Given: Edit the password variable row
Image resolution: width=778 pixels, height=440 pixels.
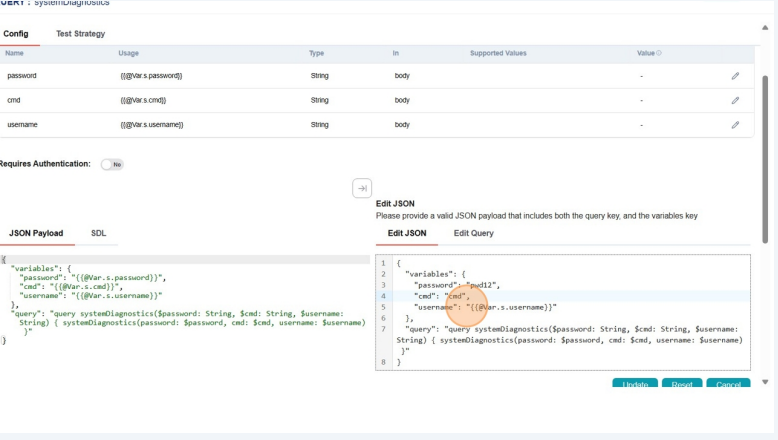Looking at the screenshot, I should tap(735, 75).
